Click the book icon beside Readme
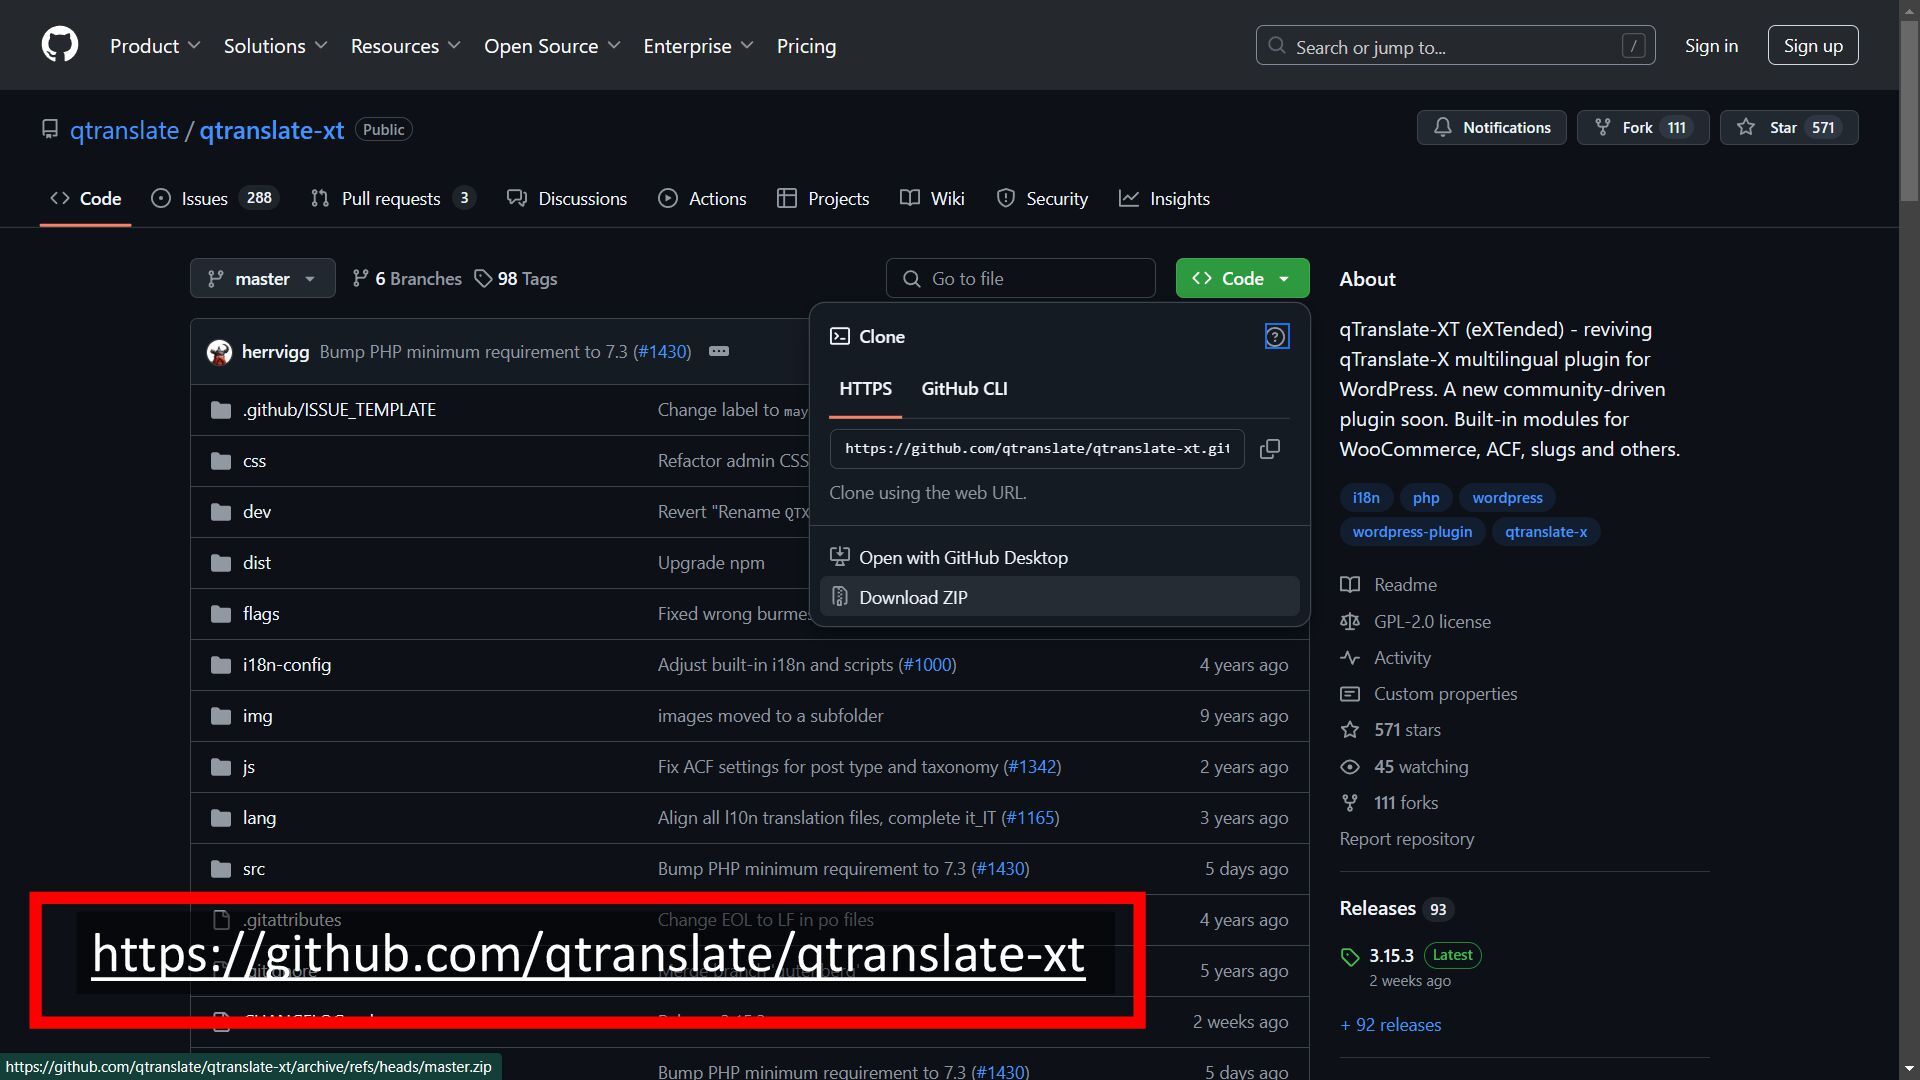The height and width of the screenshot is (1080, 1920). coord(1350,585)
